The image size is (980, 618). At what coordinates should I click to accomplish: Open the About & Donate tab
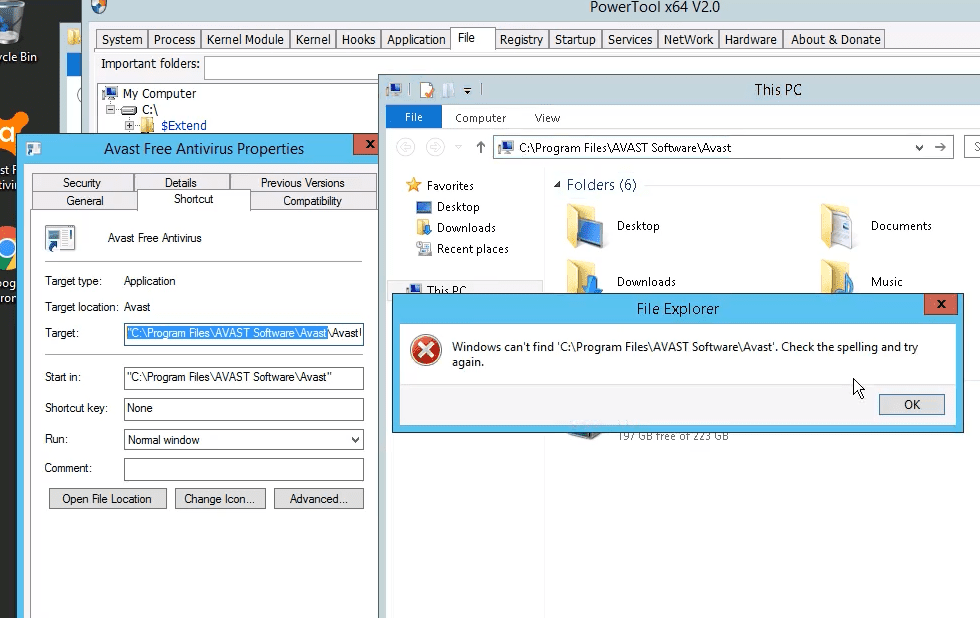pos(836,39)
